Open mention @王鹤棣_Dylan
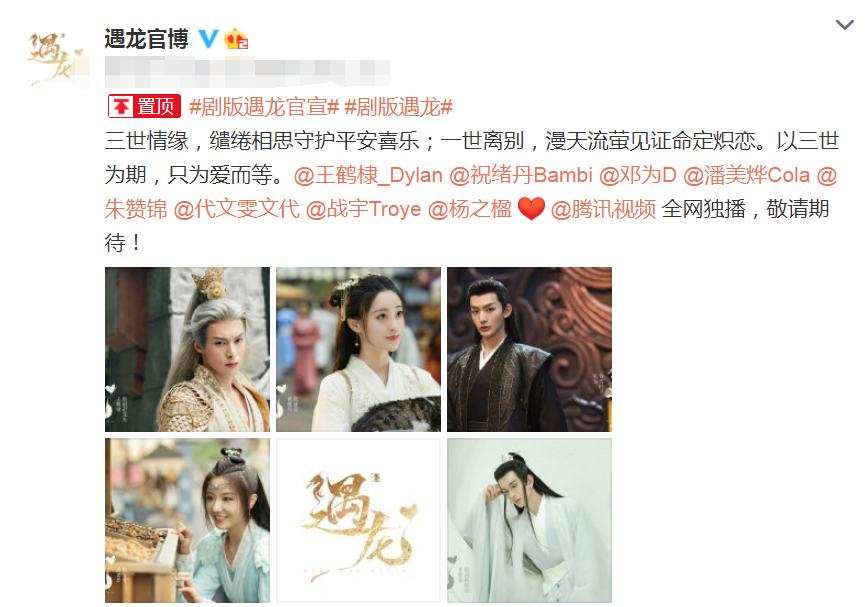Screen dimensions: 868x607 pyautogui.click(x=368, y=175)
